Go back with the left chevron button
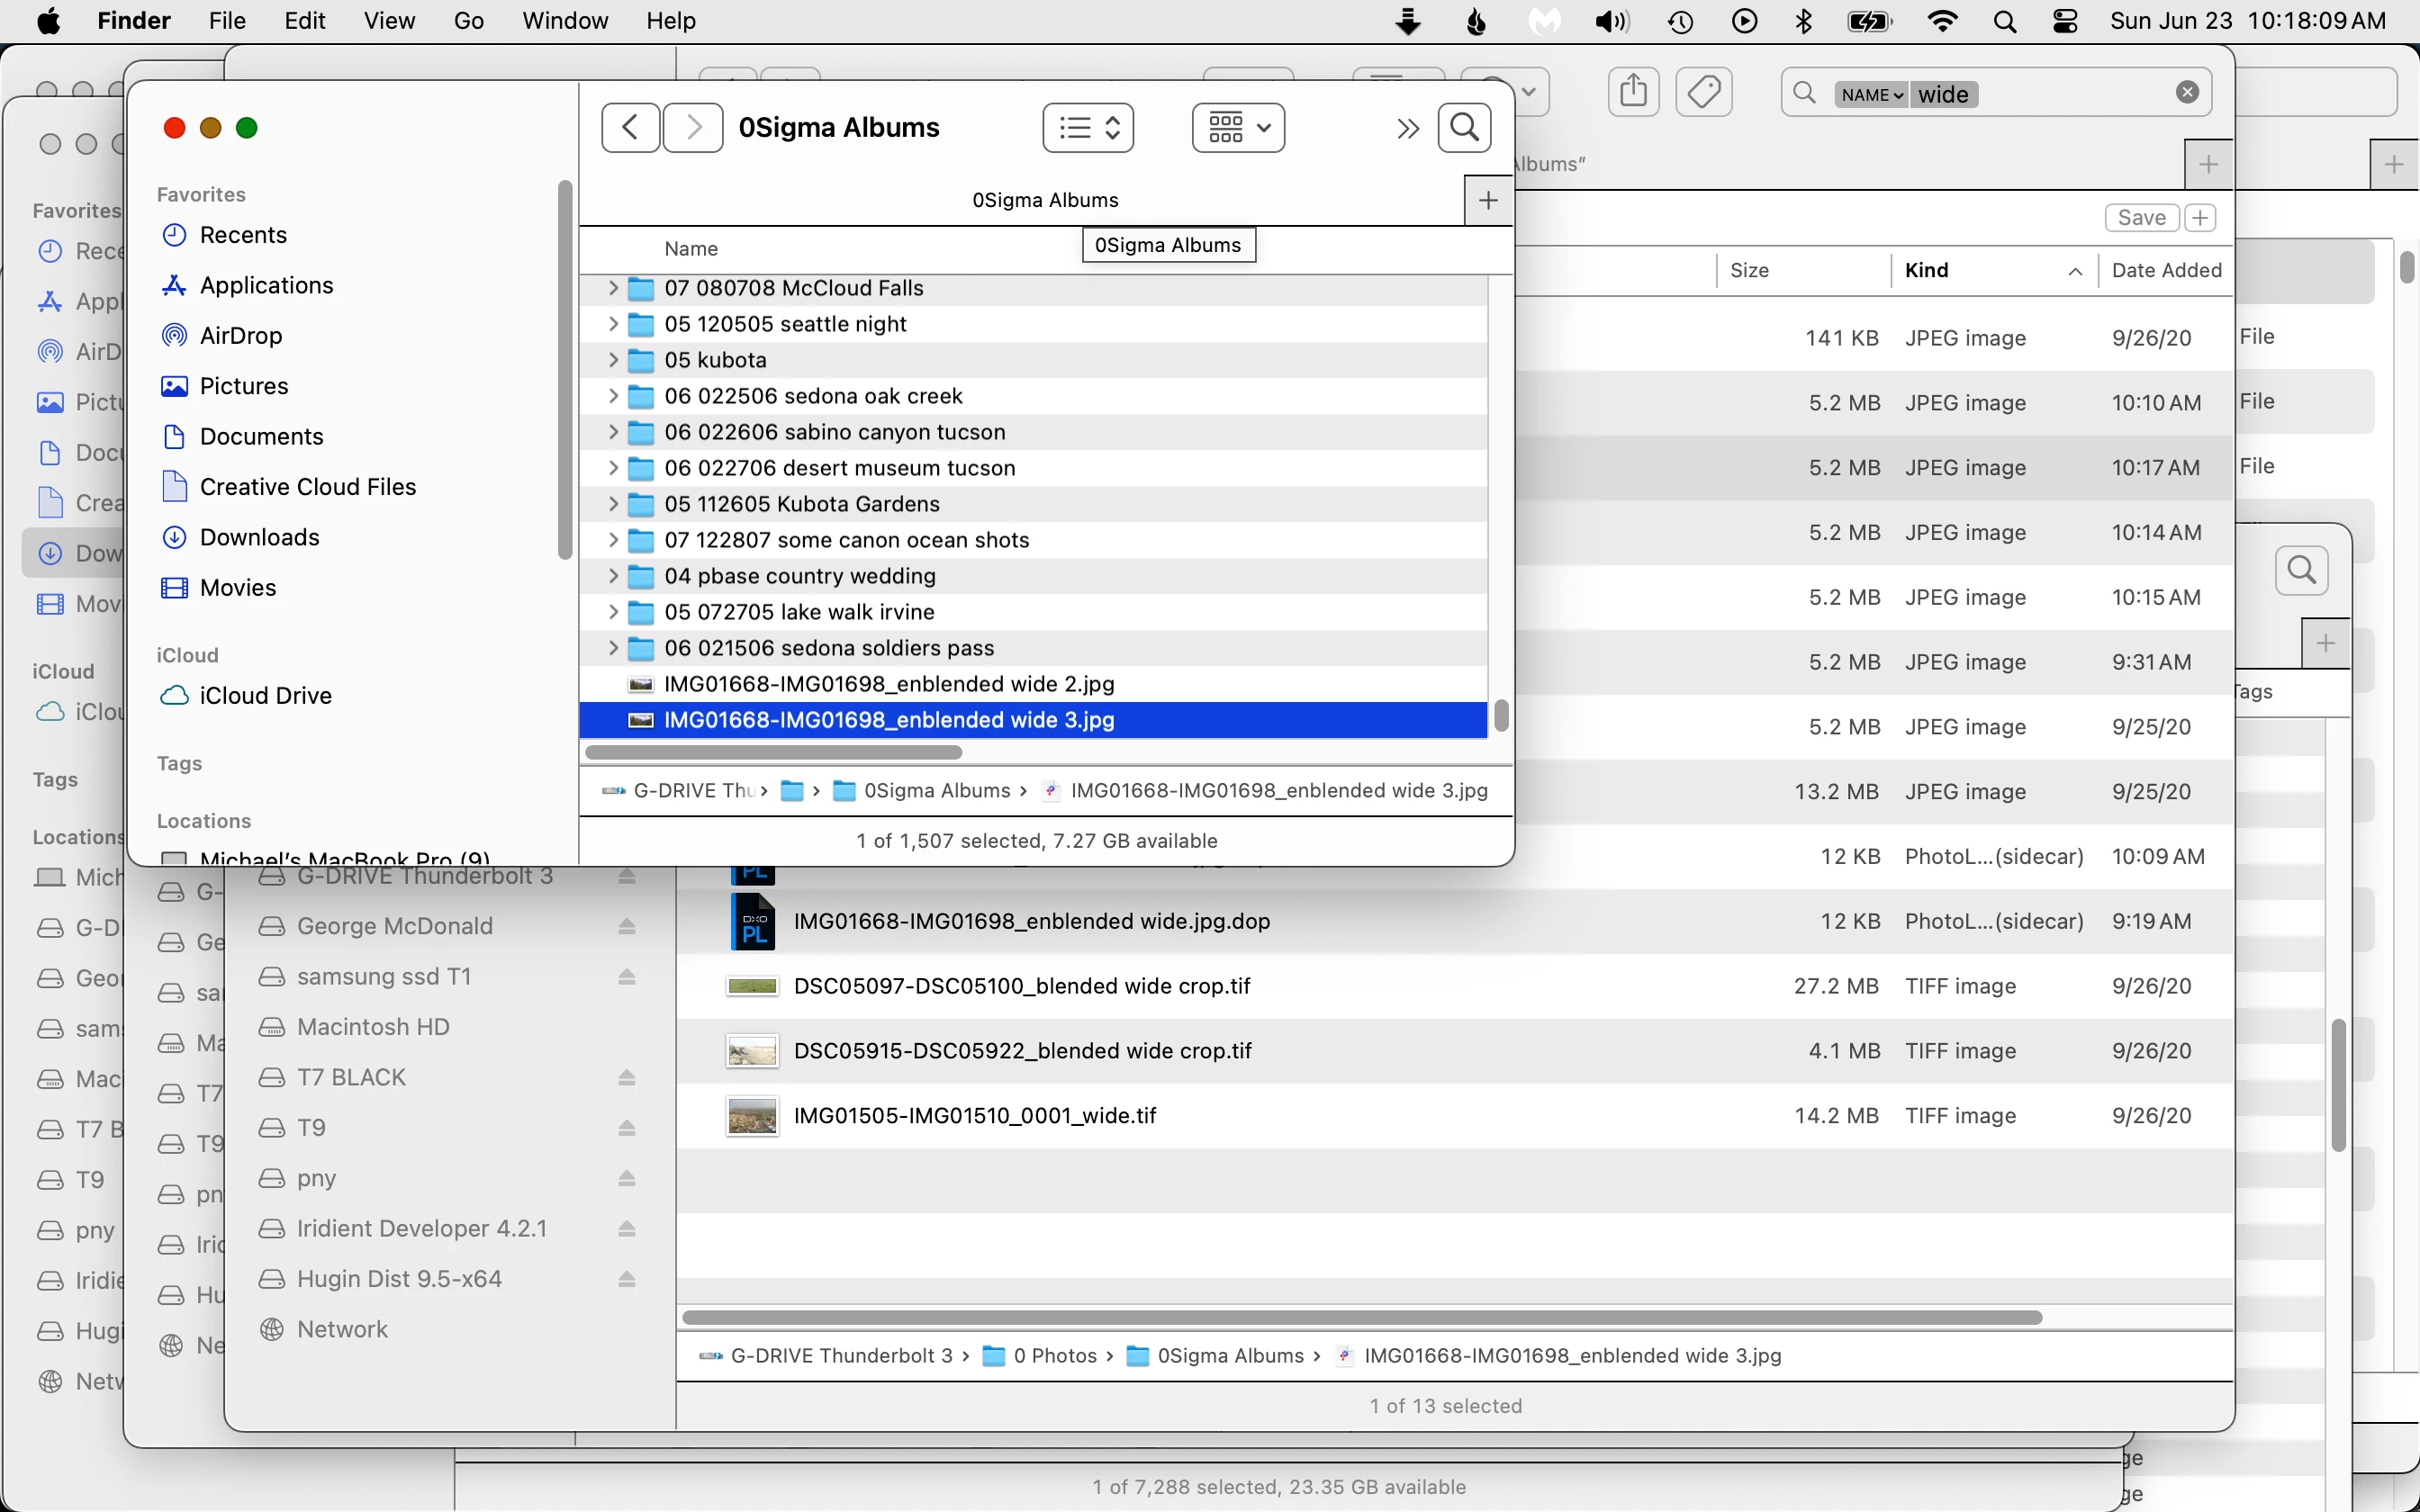2420x1512 pixels. click(630, 128)
